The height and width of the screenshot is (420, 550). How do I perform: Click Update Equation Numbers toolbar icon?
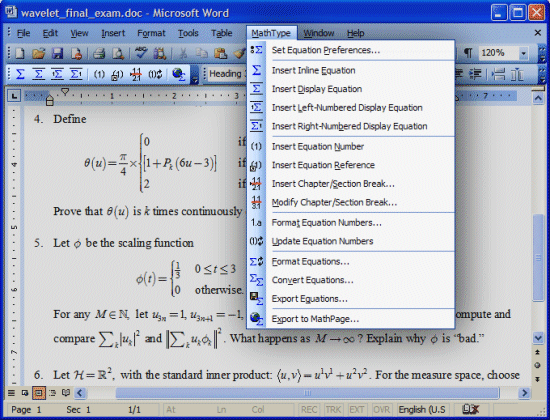tap(155, 74)
